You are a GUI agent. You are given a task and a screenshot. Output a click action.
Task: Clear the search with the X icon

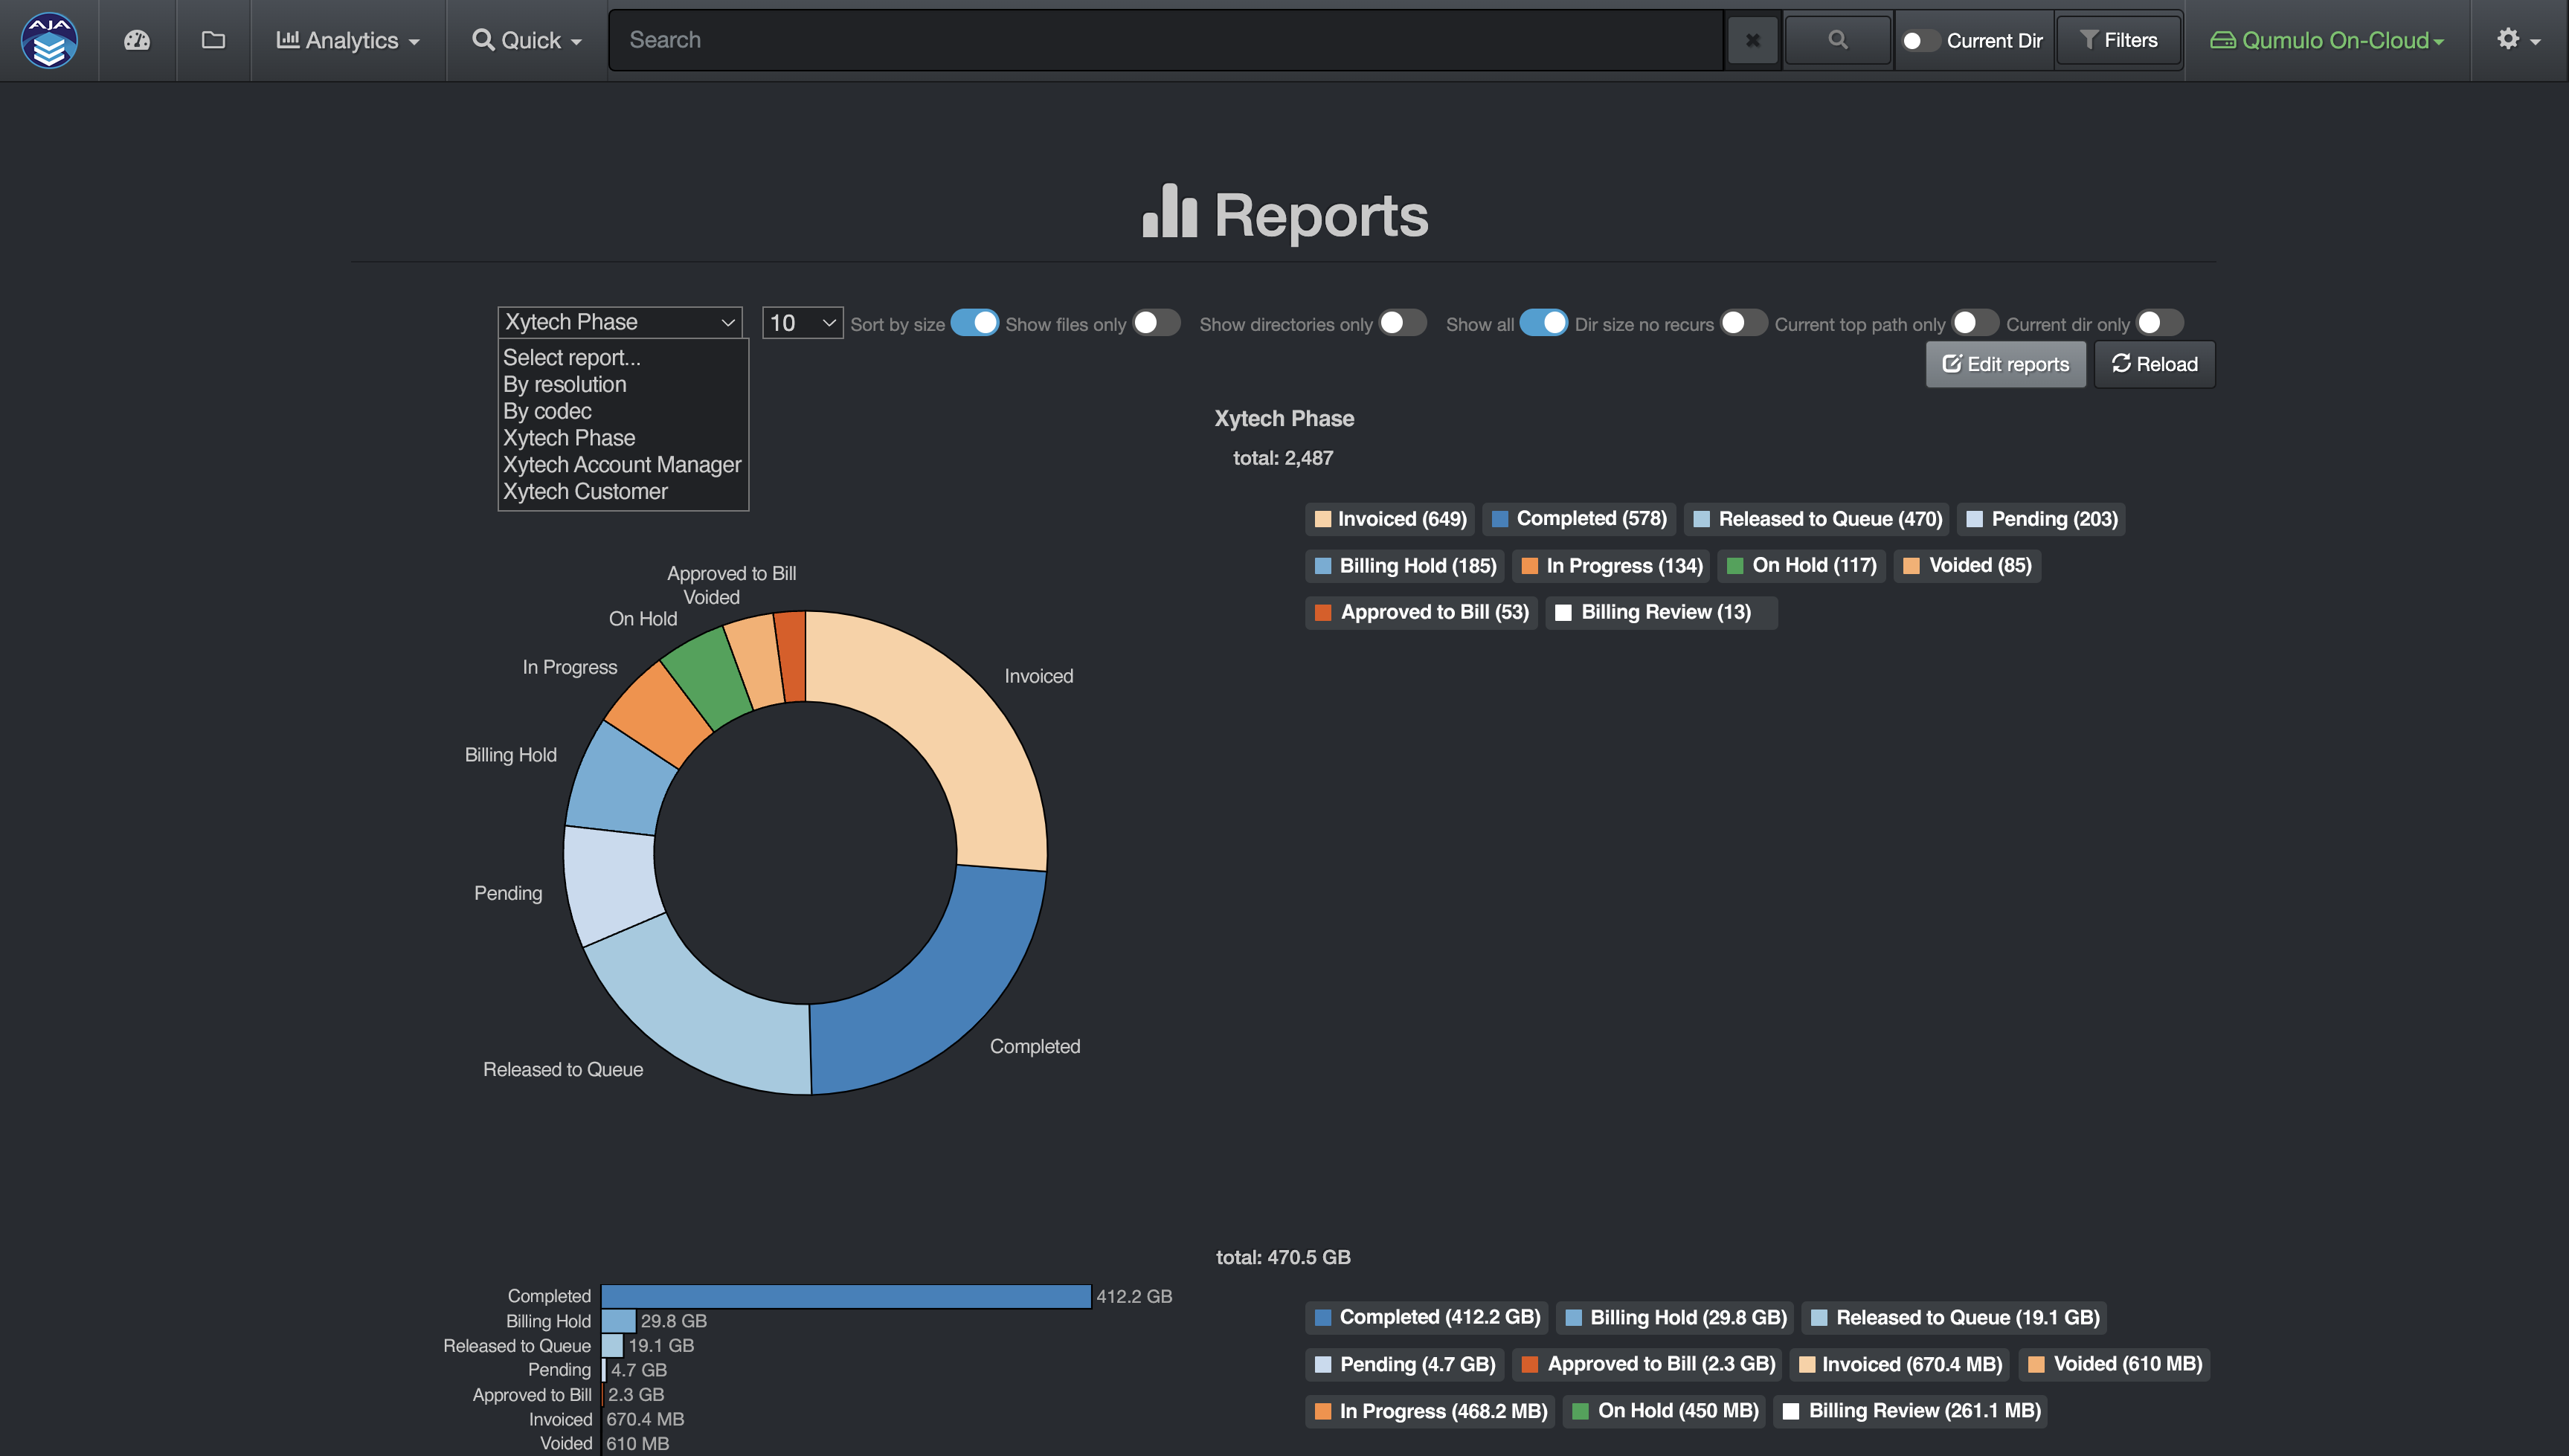(x=1752, y=40)
